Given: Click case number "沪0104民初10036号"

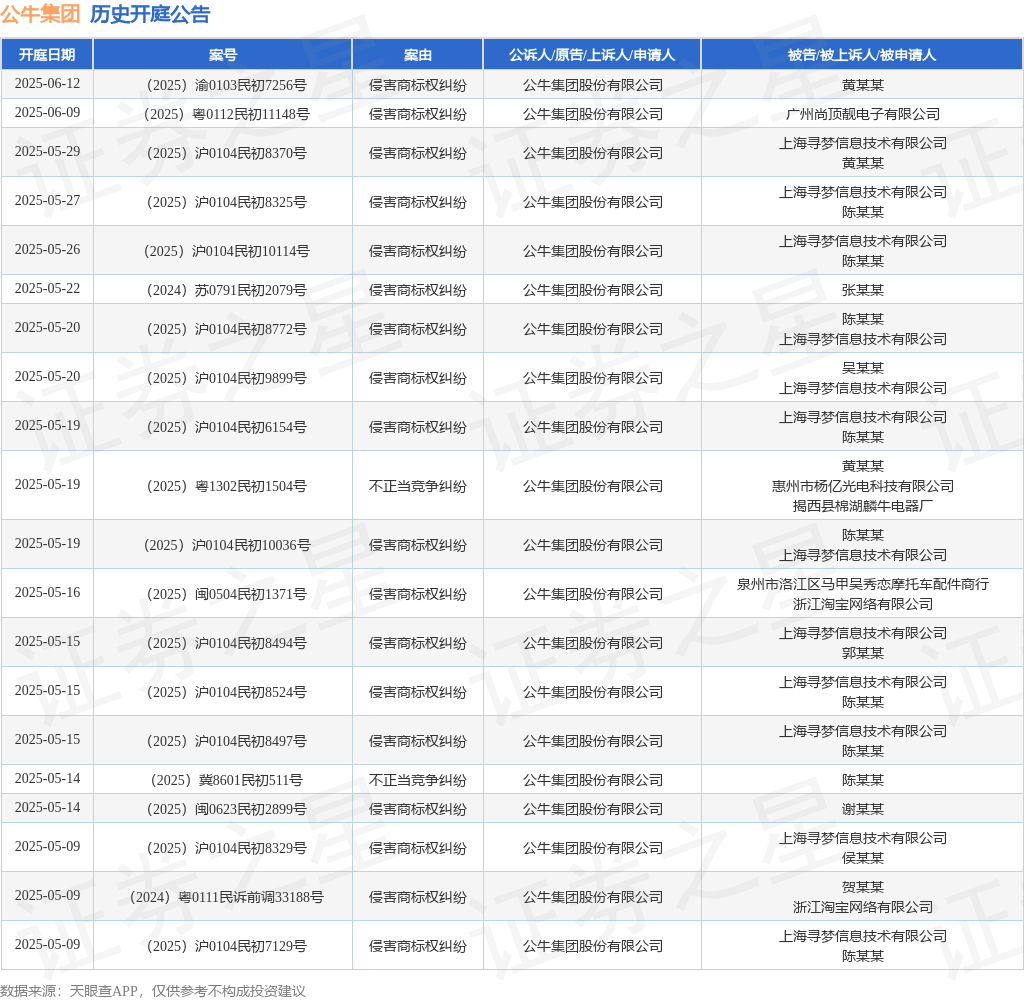Looking at the screenshot, I should pos(251,545).
